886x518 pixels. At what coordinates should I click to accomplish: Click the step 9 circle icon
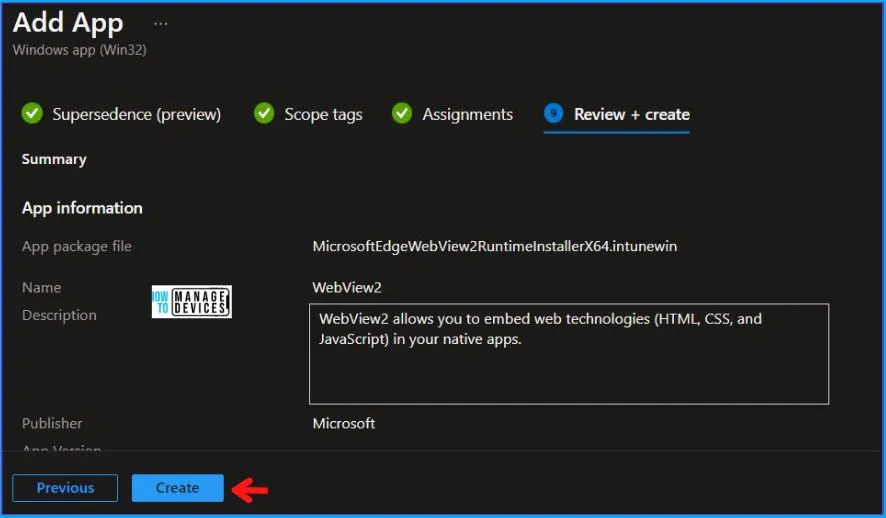point(553,113)
